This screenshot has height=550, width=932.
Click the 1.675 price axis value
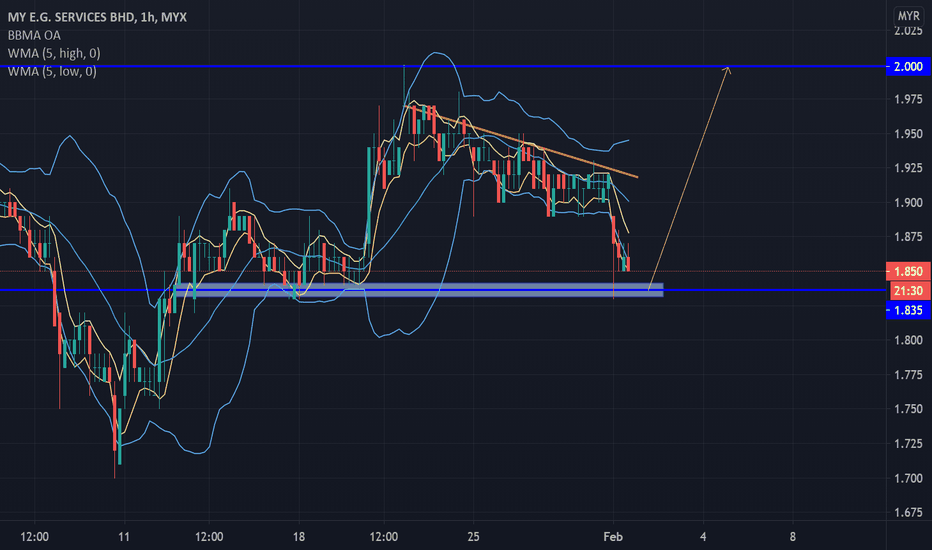coord(908,513)
